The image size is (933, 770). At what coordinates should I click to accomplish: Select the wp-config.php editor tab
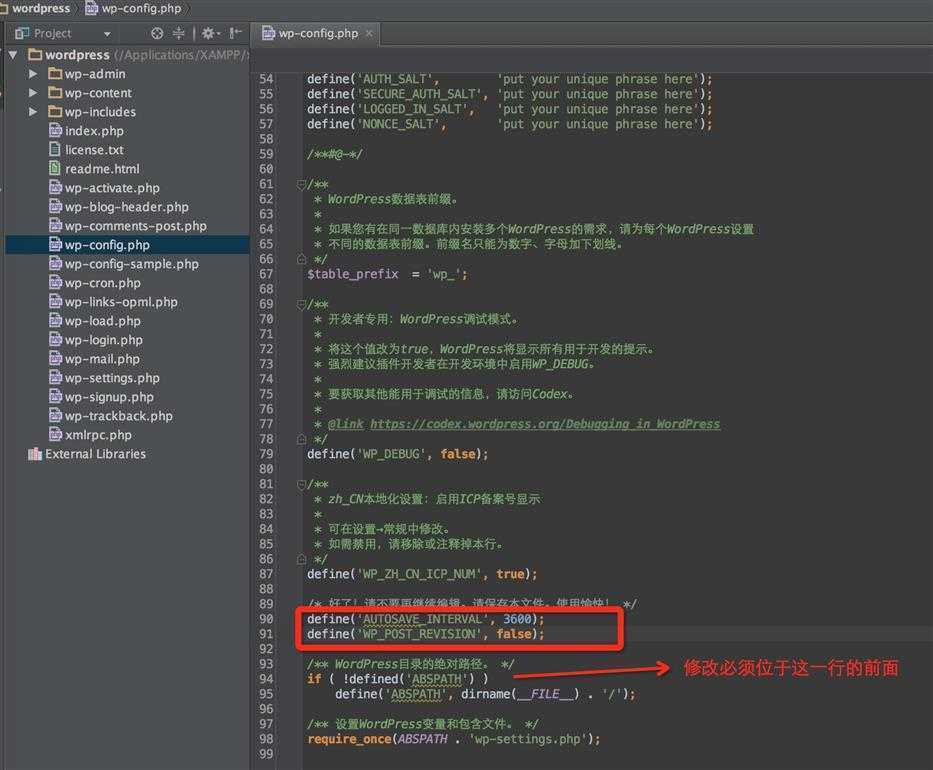click(x=318, y=33)
